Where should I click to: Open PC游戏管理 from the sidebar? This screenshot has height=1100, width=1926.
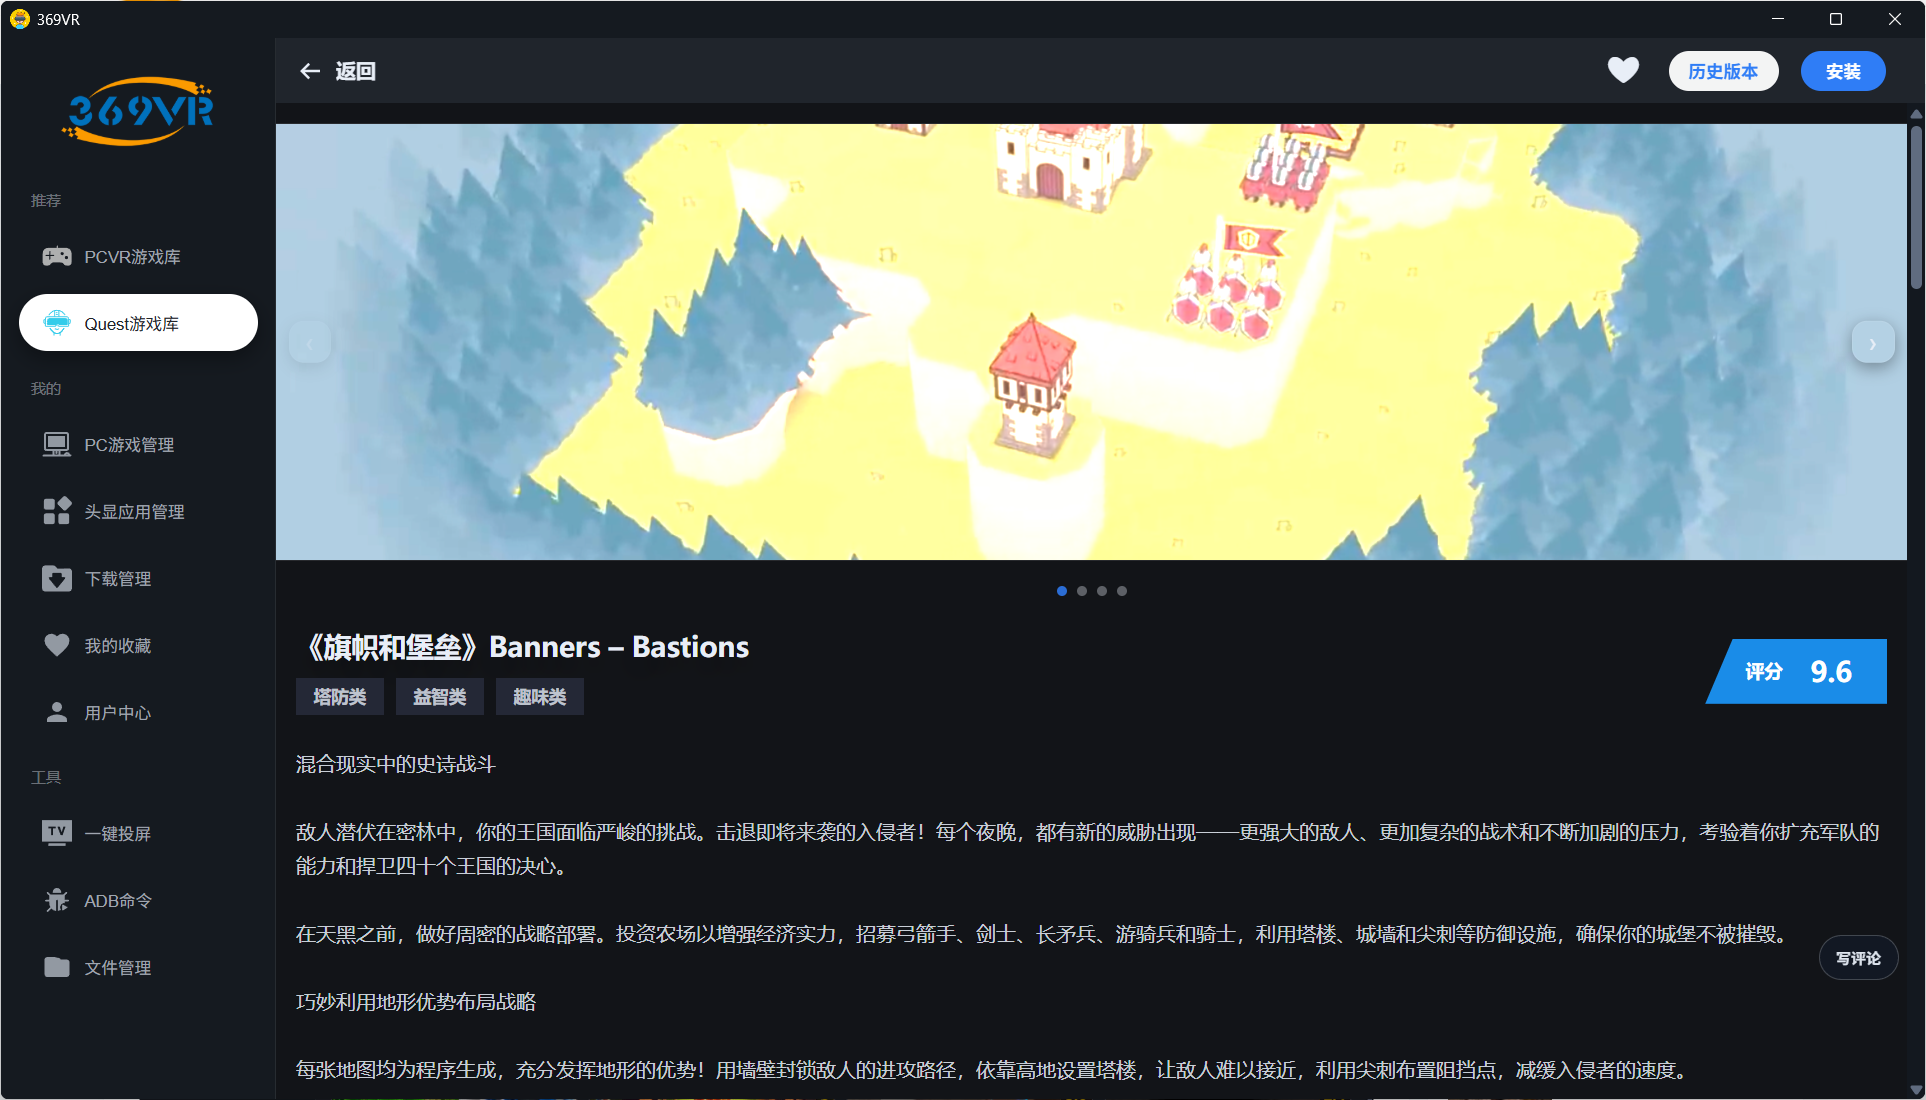[129, 444]
